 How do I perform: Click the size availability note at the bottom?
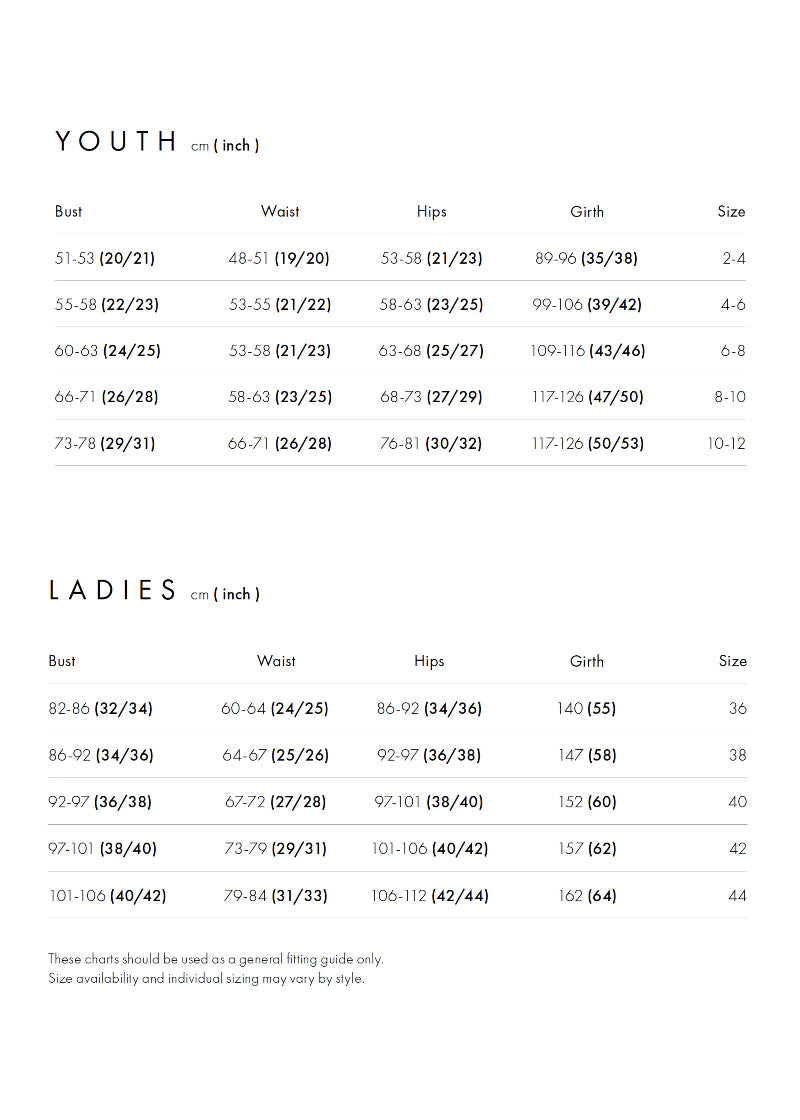click(x=206, y=978)
